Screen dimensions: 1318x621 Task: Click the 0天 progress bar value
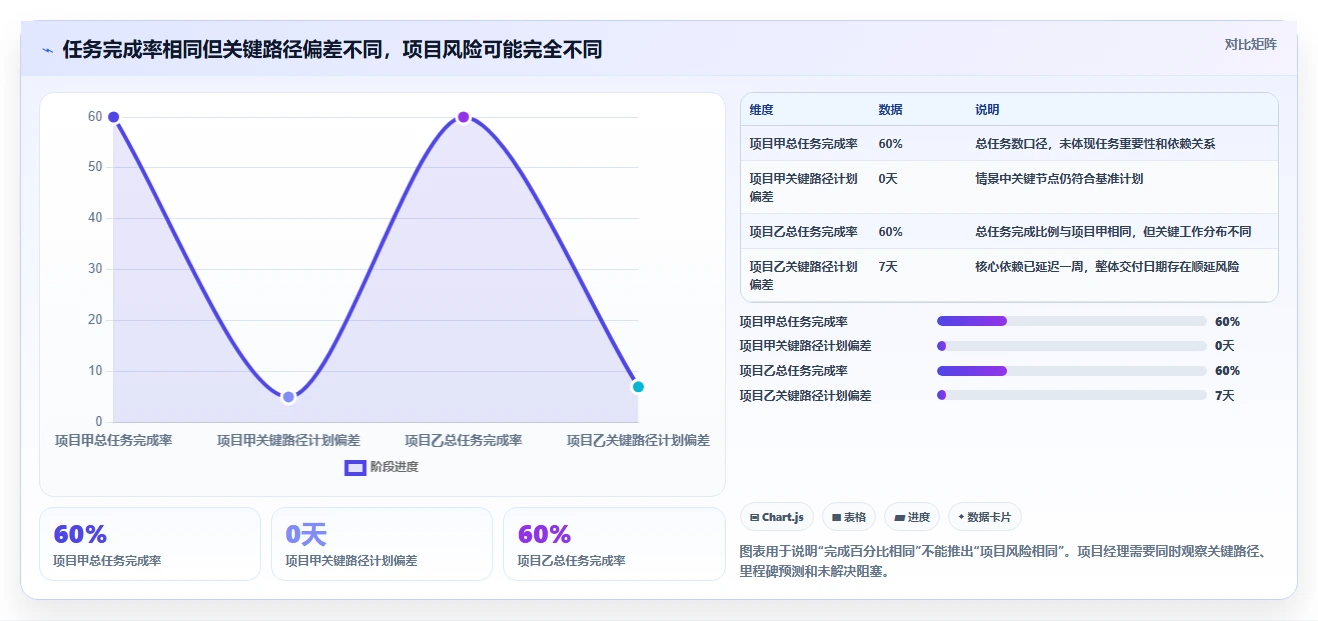(x=1225, y=346)
